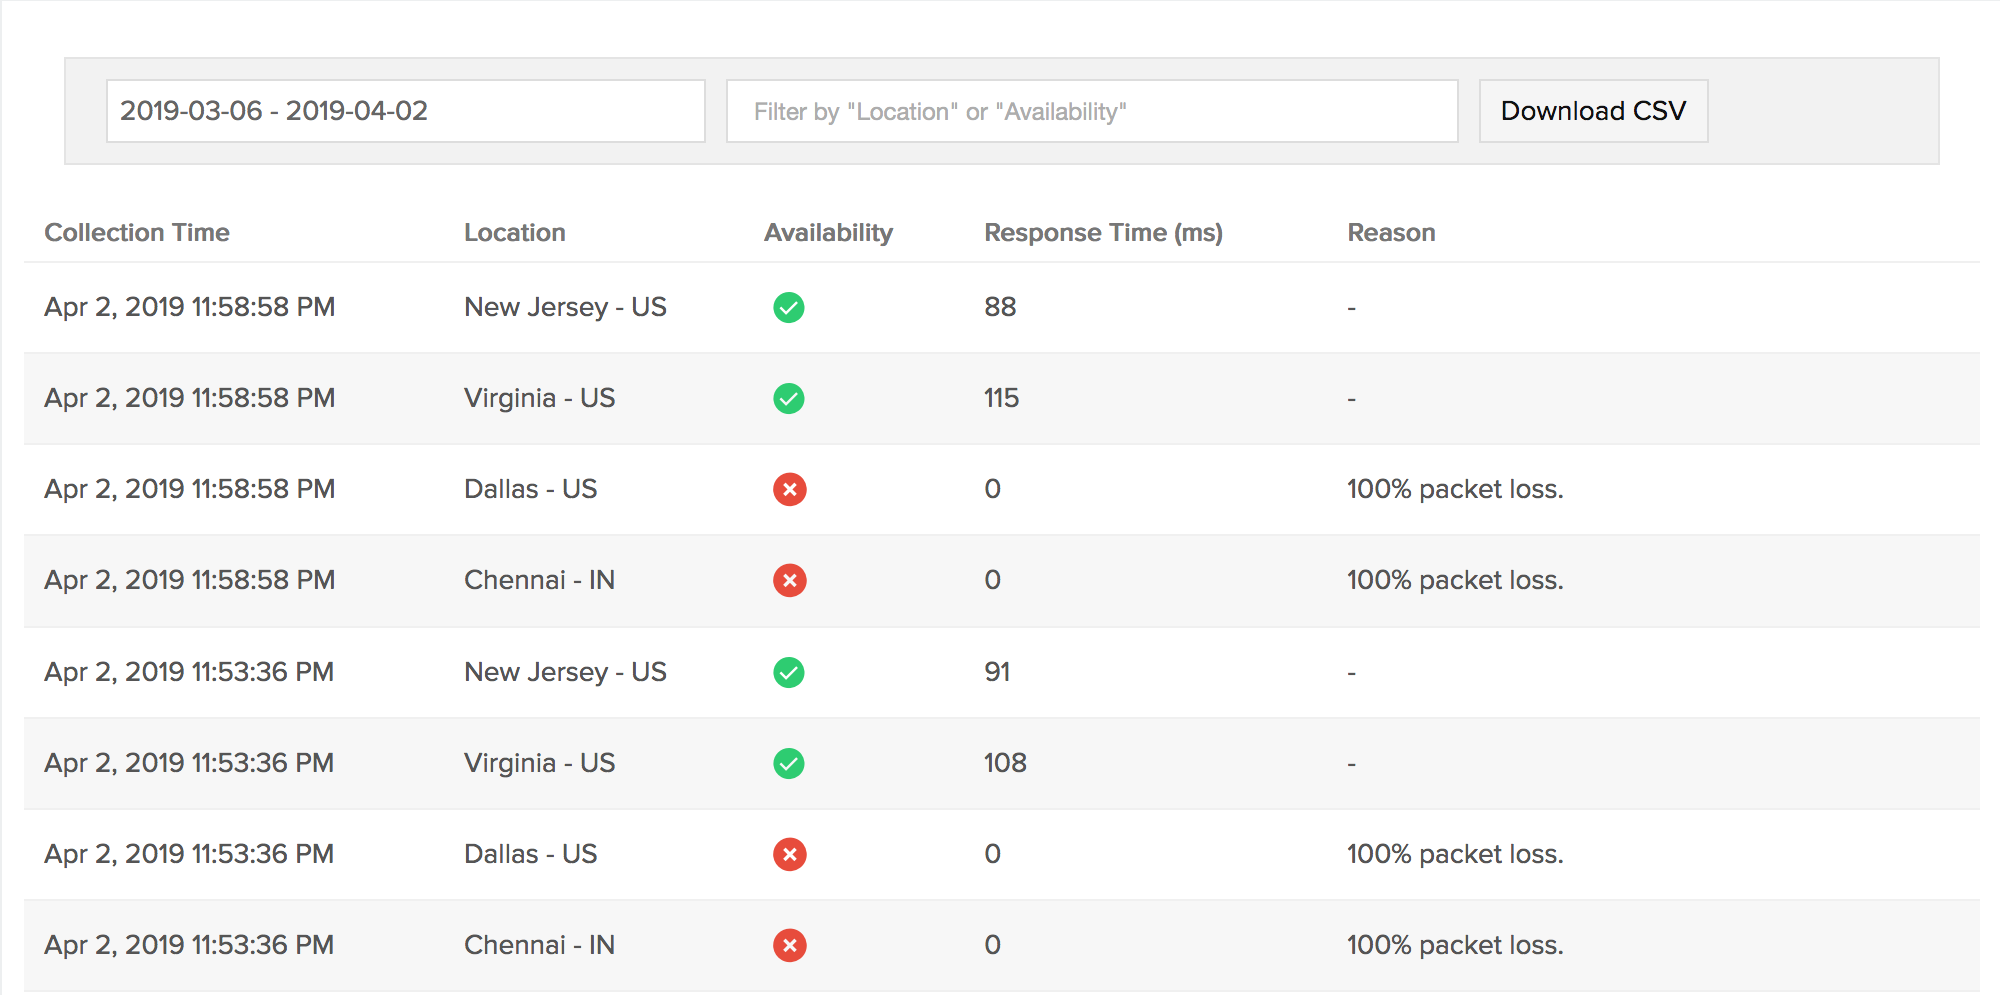Screen dimensions: 2000x995
Task: Select the response time value 88
Action: 999,307
